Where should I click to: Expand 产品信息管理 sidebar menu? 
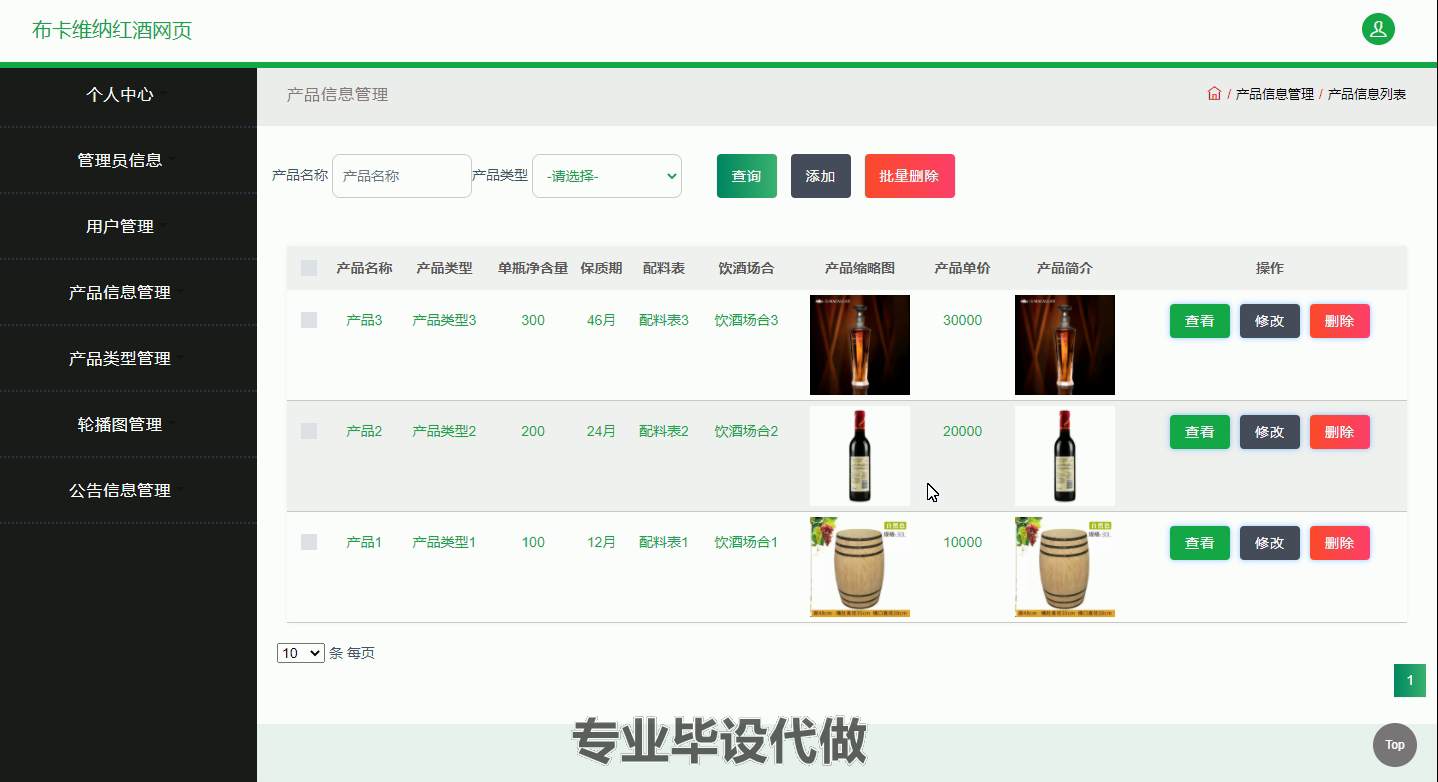click(x=128, y=292)
